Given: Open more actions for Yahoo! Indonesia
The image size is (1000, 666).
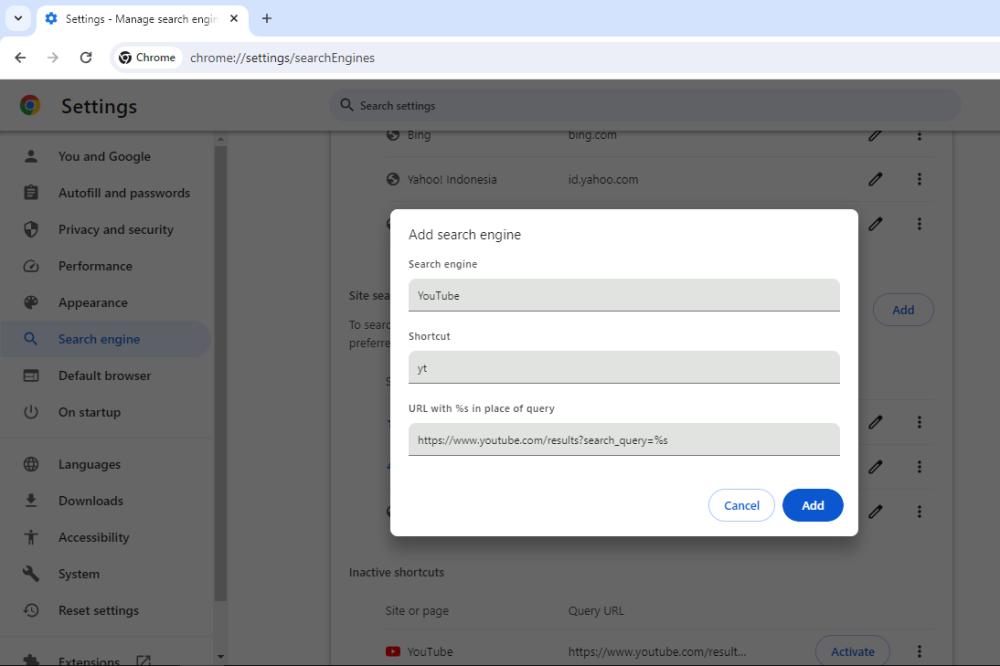Looking at the screenshot, I should point(919,179).
